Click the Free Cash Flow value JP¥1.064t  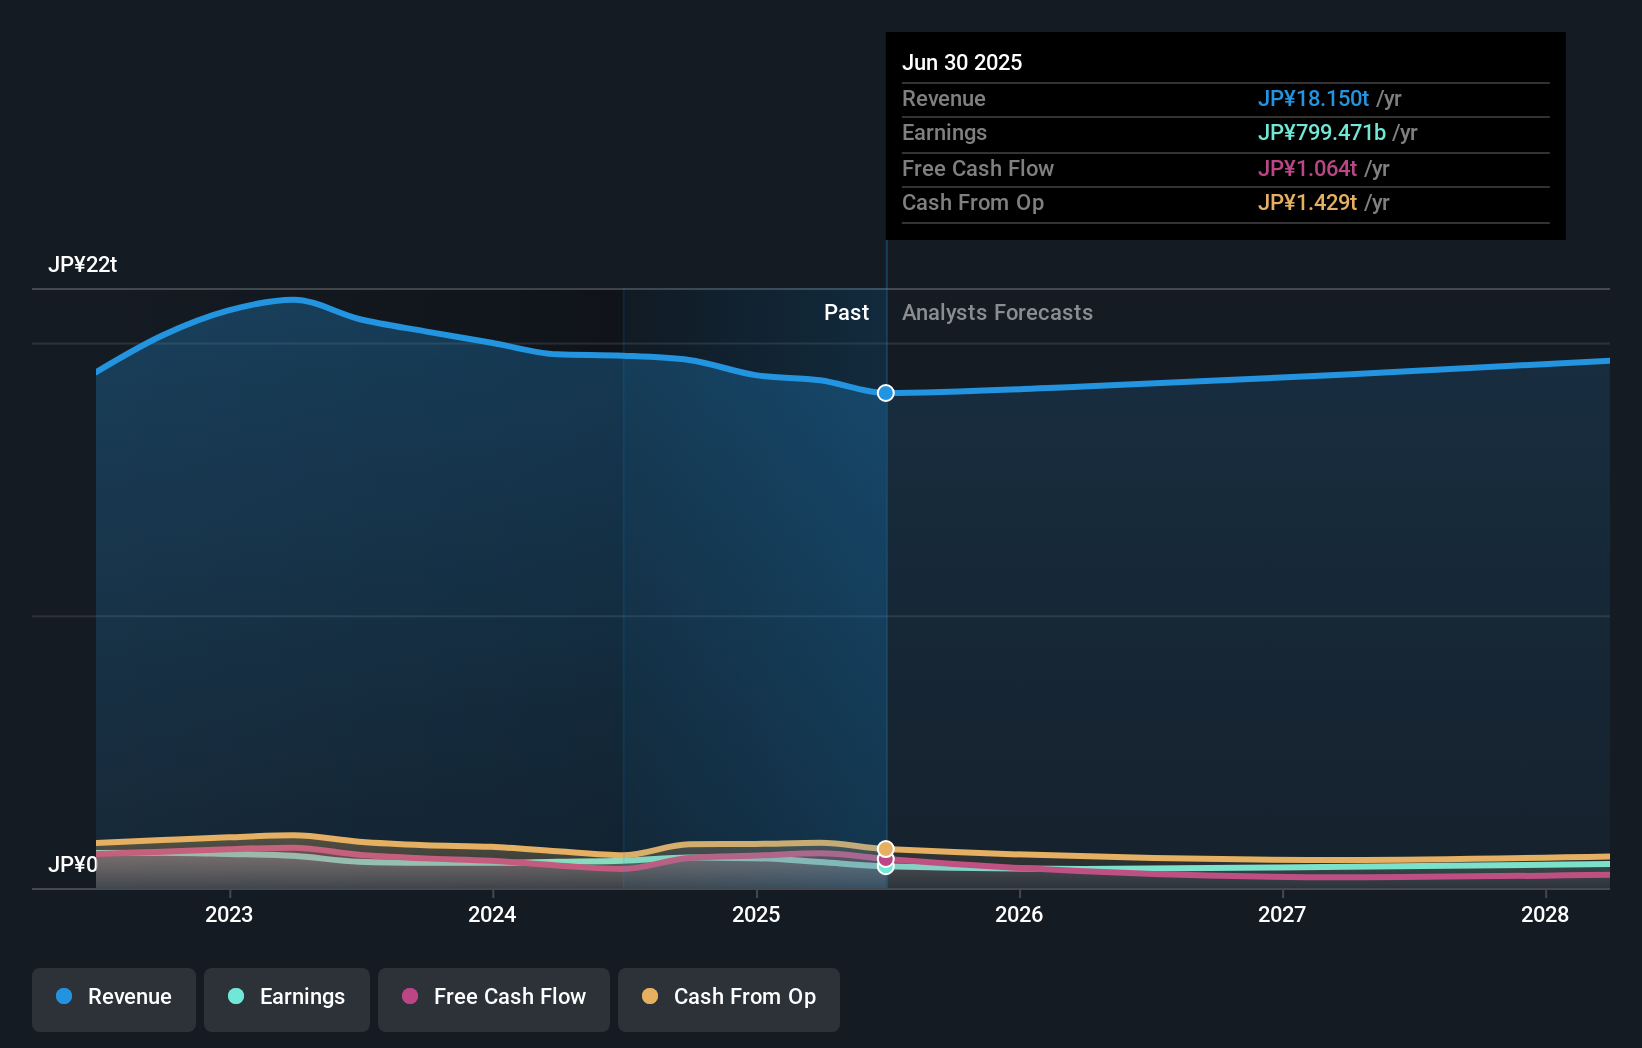tap(1307, 169)
